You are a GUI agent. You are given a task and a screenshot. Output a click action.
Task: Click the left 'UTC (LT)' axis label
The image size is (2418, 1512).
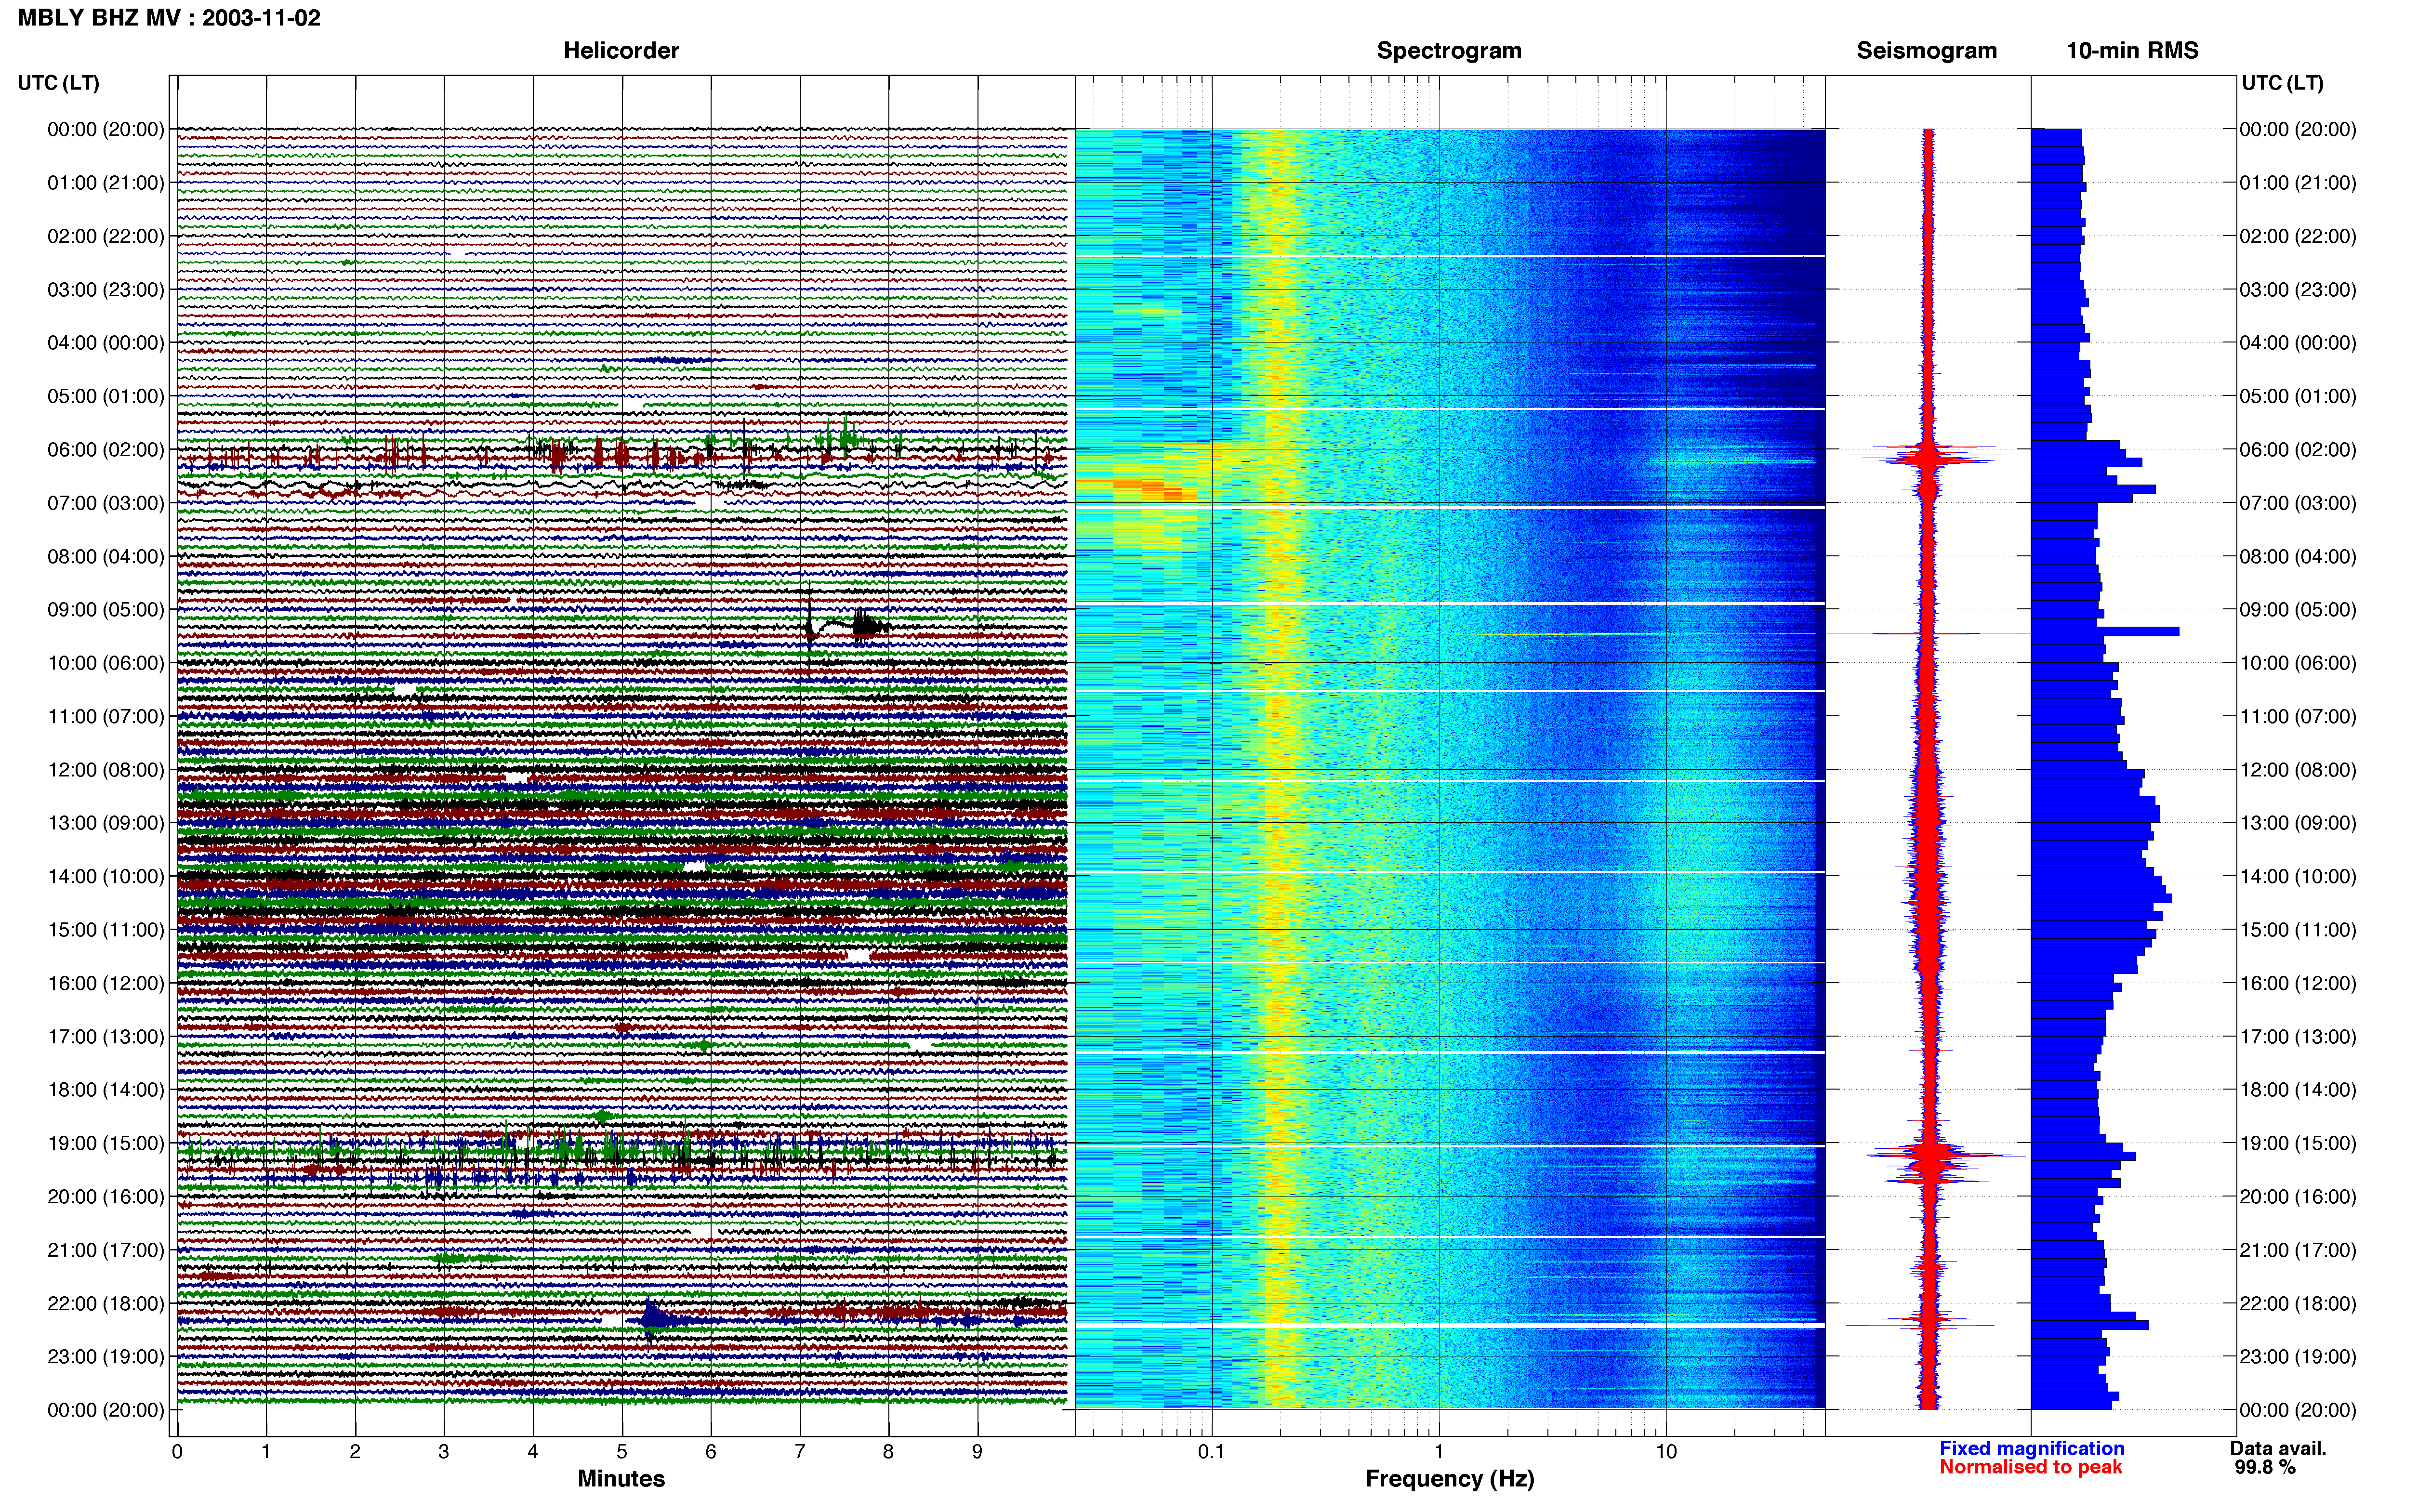(58, 83)
